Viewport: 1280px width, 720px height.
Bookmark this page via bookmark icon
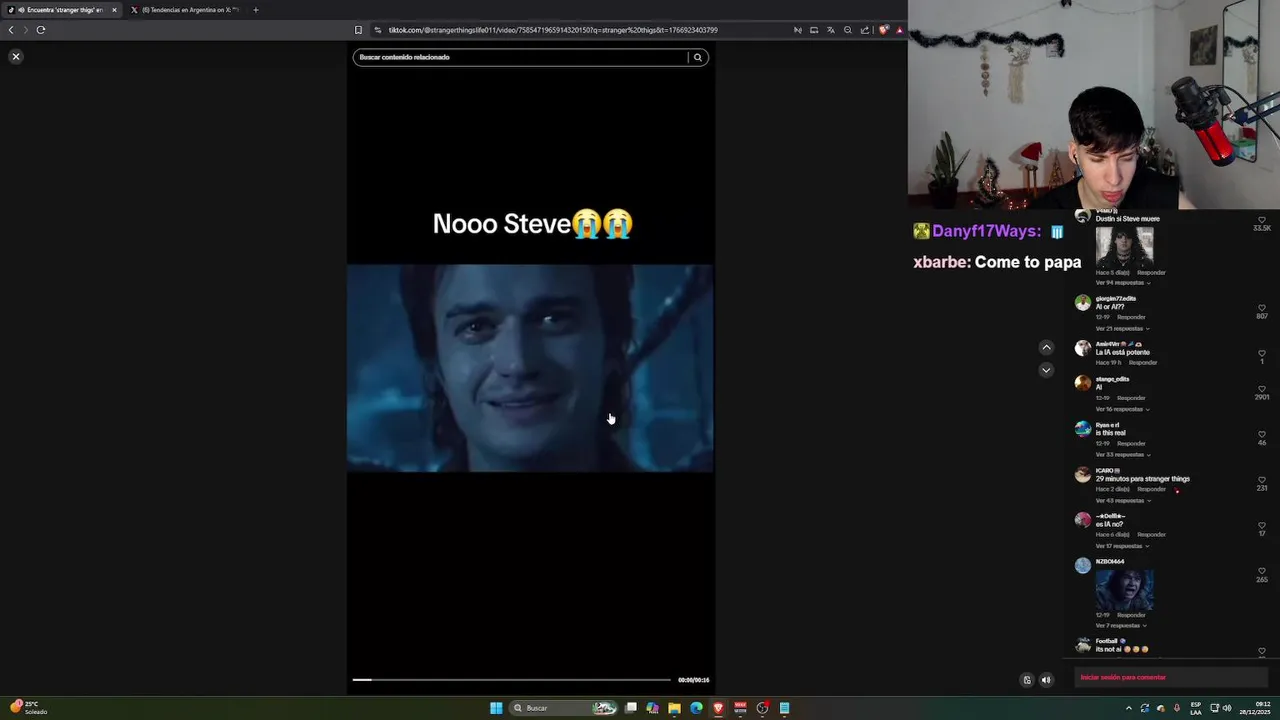(358, 30)
